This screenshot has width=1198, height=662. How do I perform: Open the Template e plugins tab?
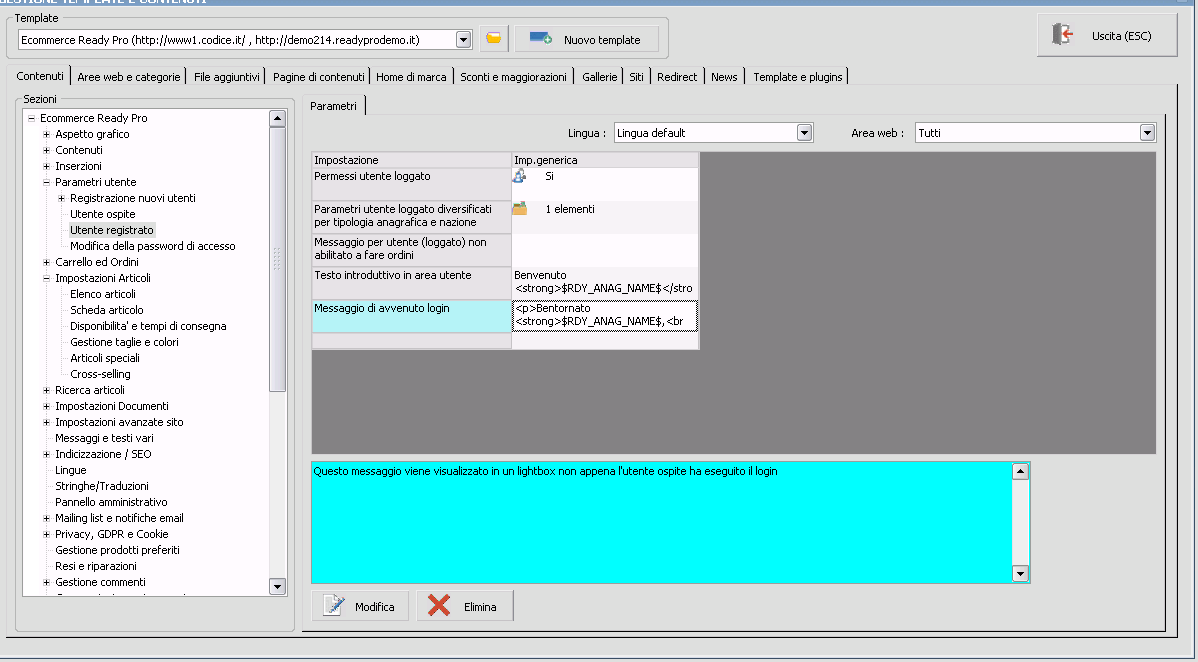[798, 77]
